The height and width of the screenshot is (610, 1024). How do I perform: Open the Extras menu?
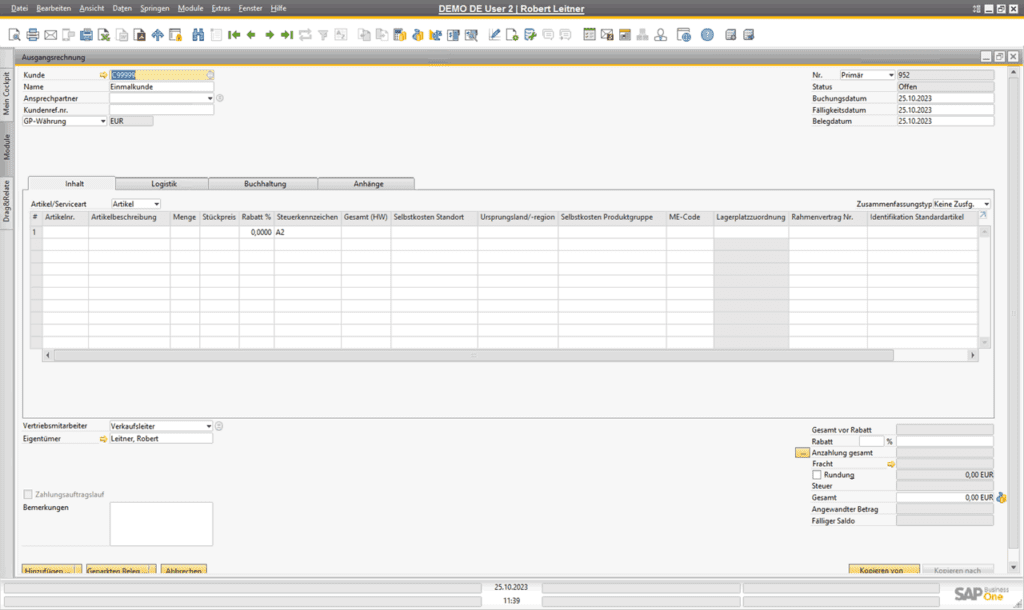coord(221,8)
